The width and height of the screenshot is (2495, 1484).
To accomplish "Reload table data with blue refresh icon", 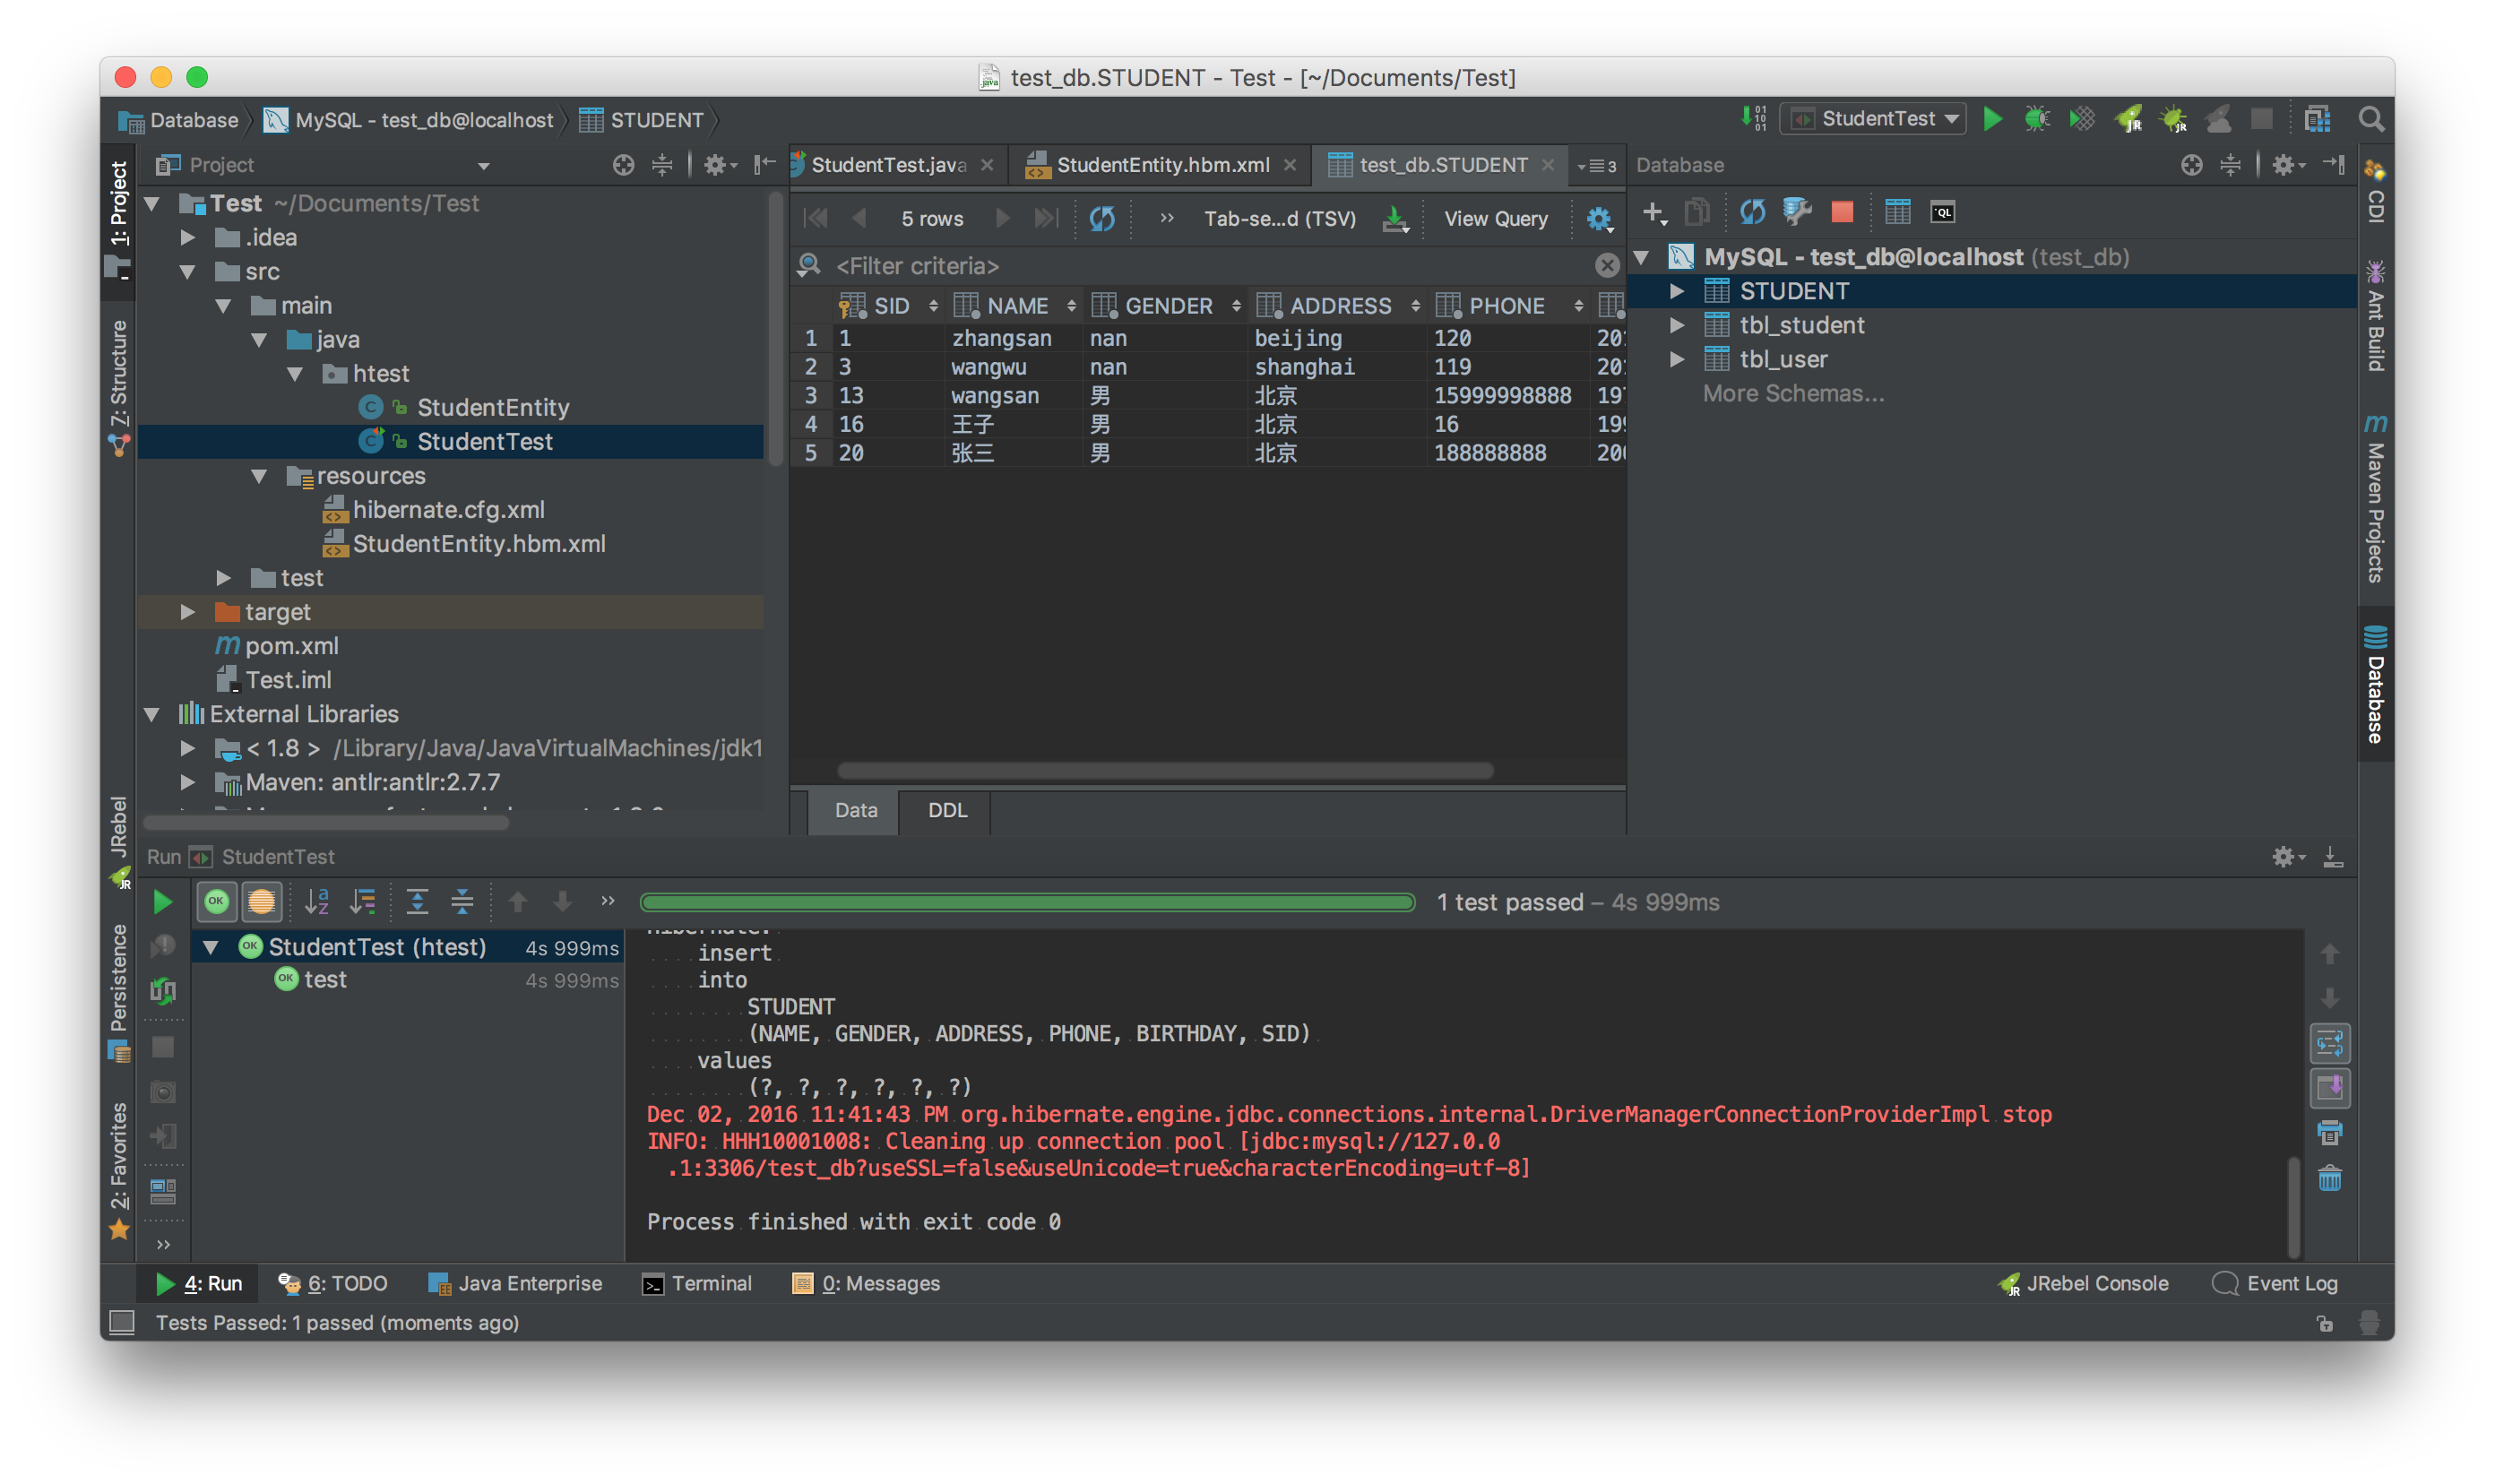I will coord(1101,218).
